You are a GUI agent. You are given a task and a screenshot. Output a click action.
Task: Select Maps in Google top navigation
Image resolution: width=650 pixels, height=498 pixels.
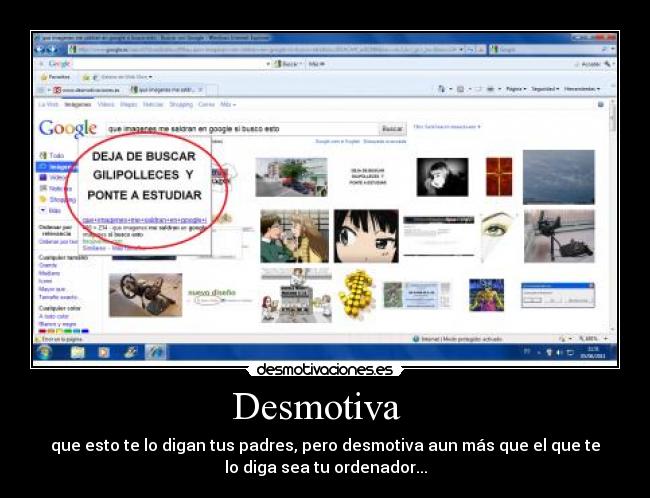[x=129, y=104]
